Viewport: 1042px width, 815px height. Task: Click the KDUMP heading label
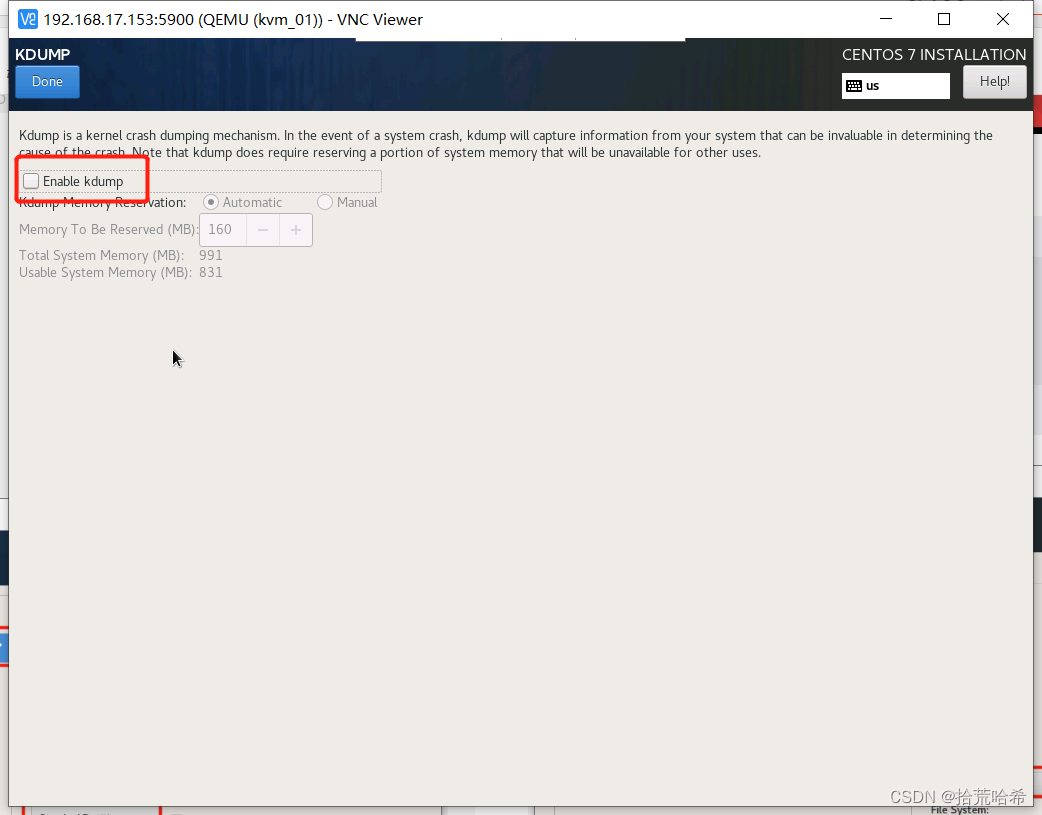pos(42,54)
